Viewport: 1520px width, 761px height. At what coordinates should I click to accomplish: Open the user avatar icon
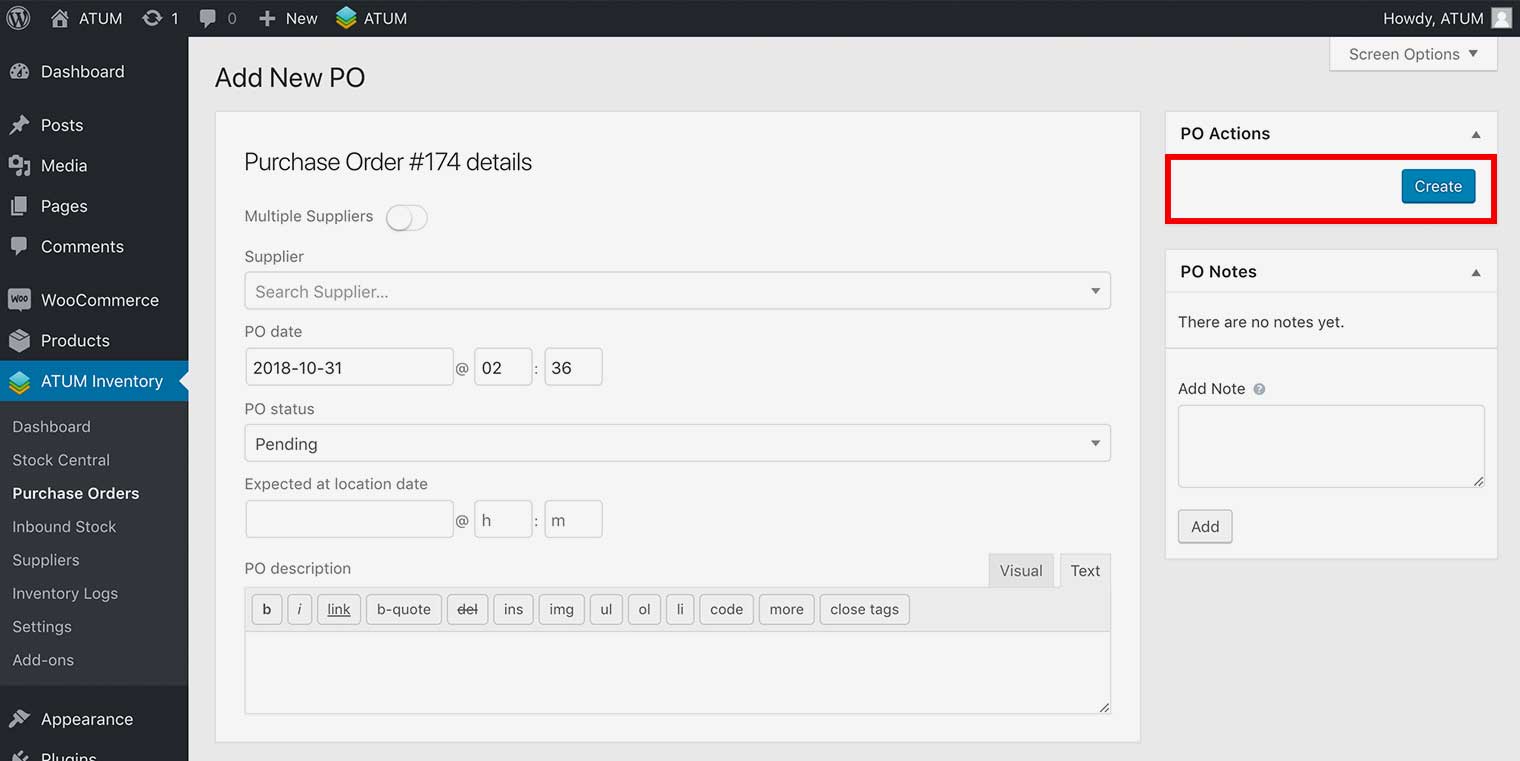pyautogui.click(x=1501, y=18)
